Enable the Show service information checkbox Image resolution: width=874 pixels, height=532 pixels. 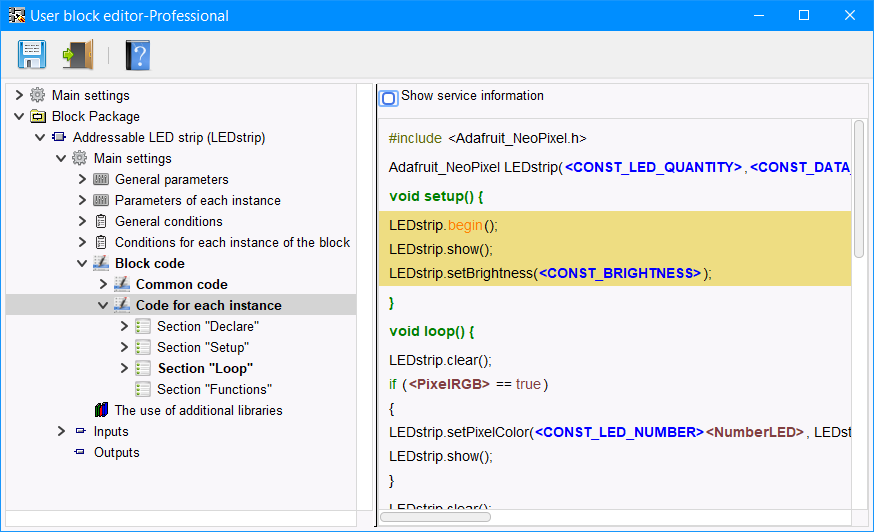[x=389, y=98]
